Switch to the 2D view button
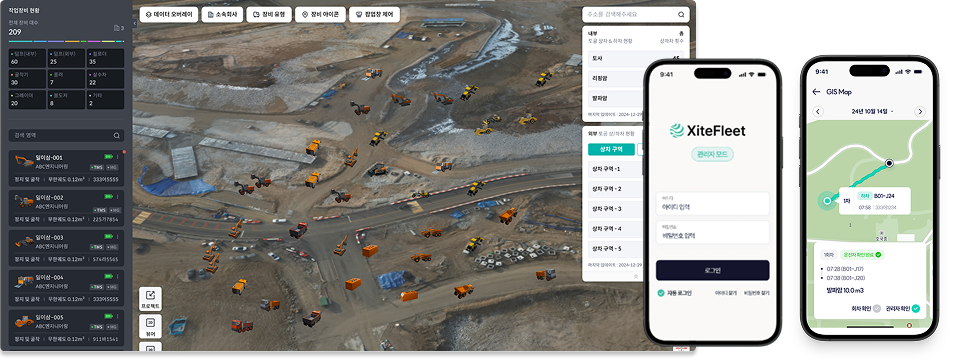The width and height of the screenshot is (960, 360). tap(151, 327)
